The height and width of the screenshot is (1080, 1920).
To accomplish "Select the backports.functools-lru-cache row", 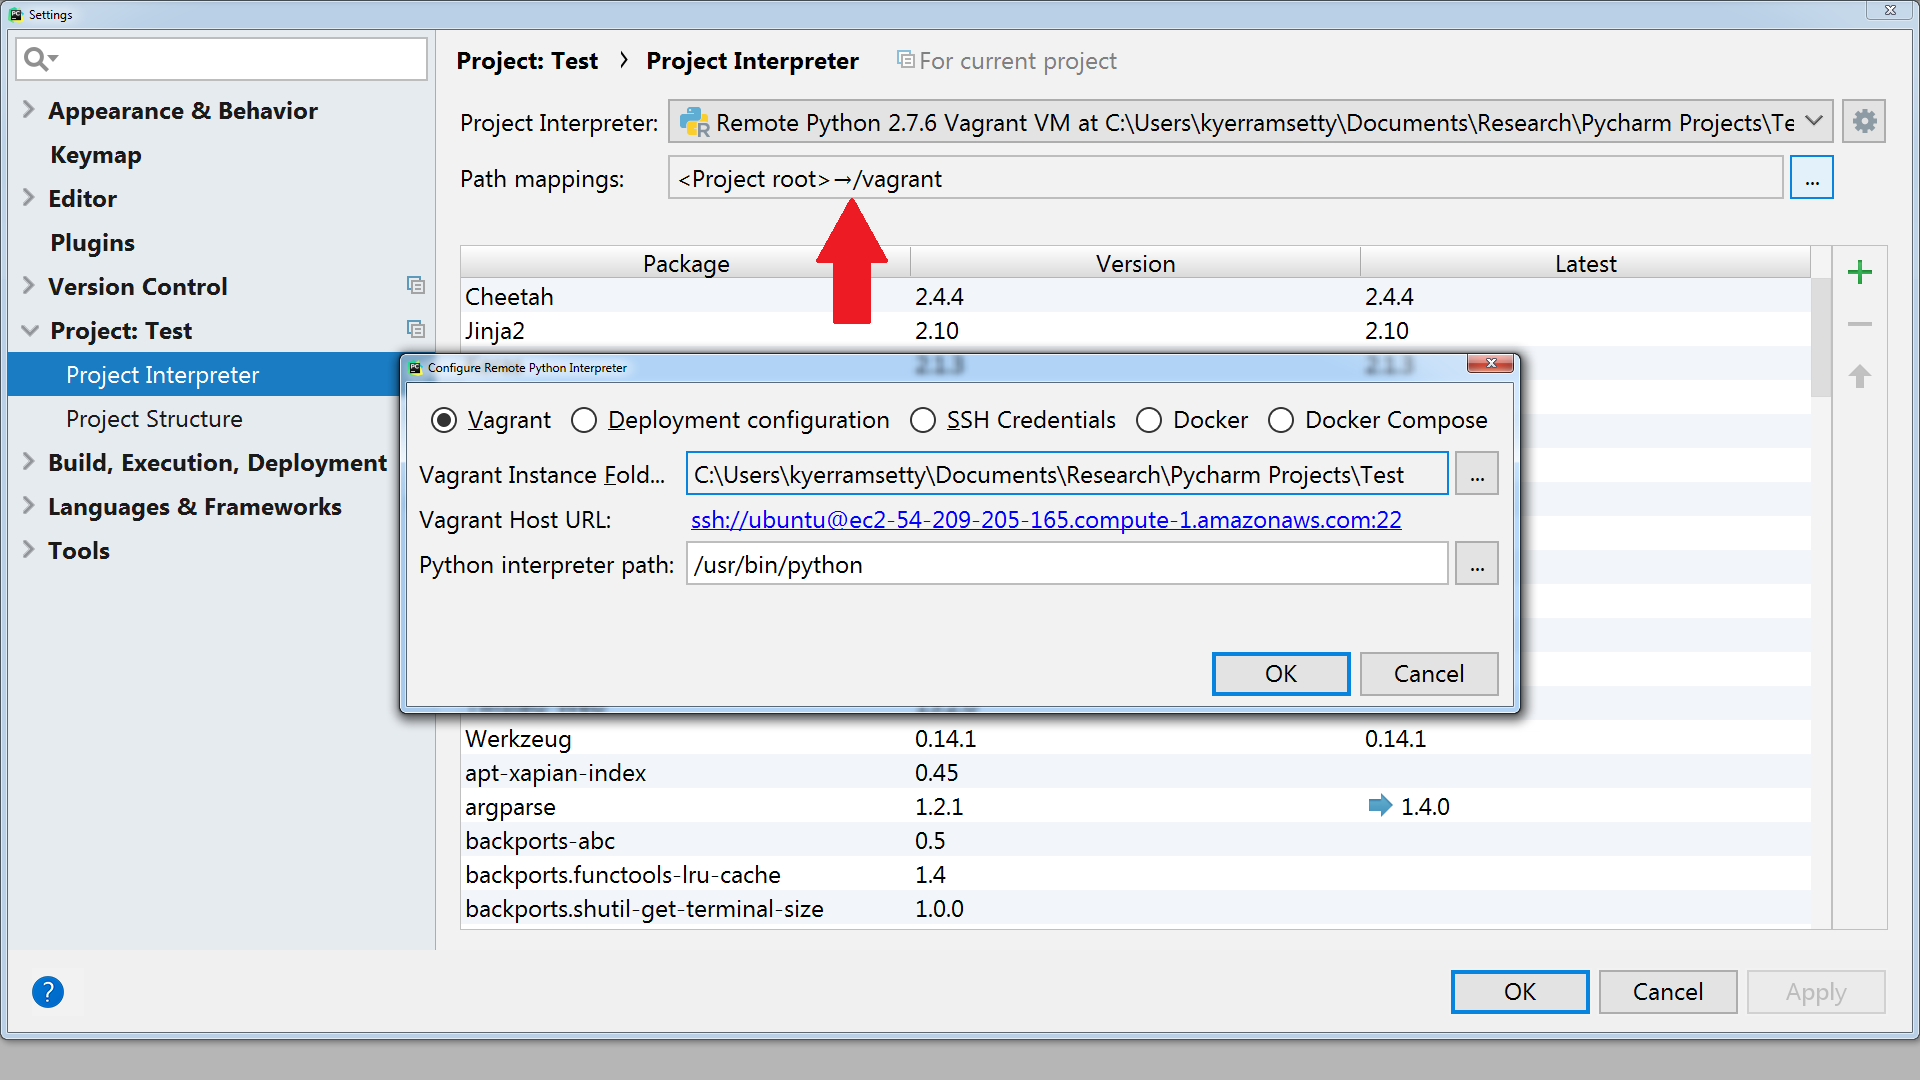I will (x=1135, y=874).
